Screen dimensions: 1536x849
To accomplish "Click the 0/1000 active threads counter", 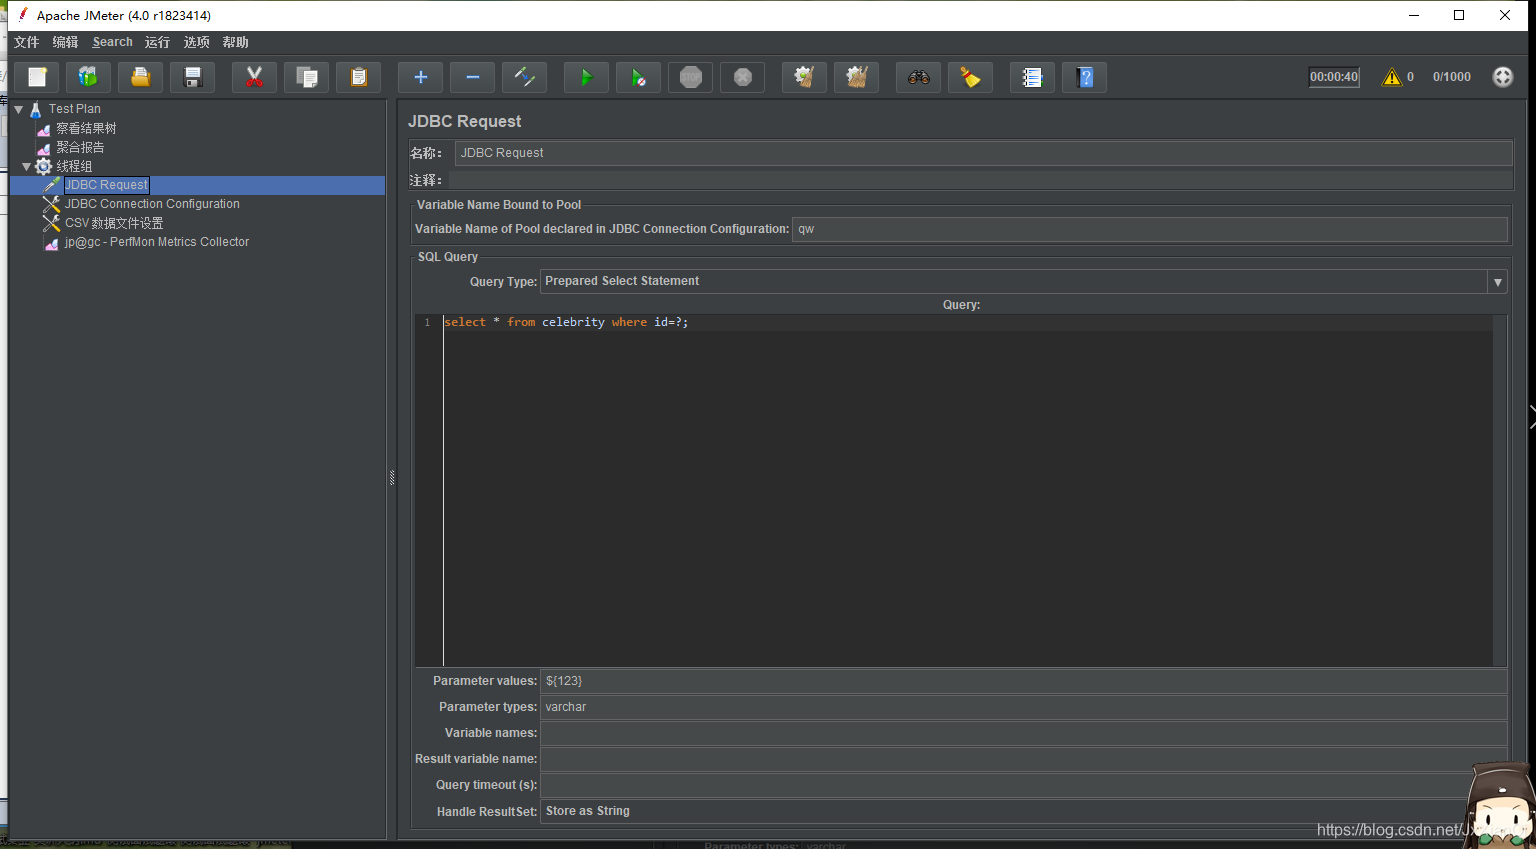I will click(x=1451, y=77).
